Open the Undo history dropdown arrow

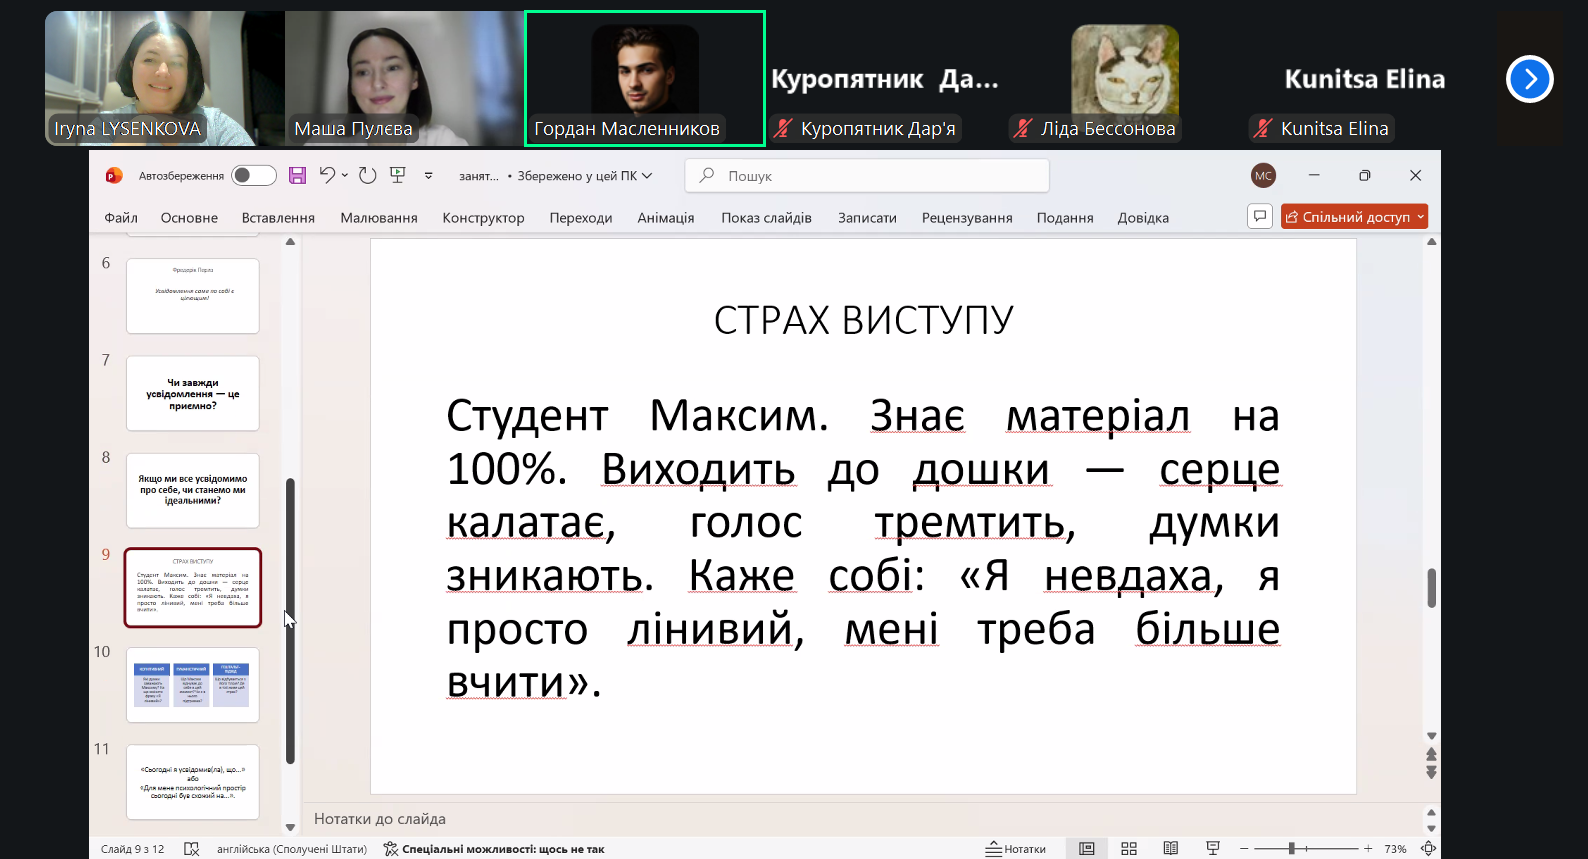click(x=345, y=176)
